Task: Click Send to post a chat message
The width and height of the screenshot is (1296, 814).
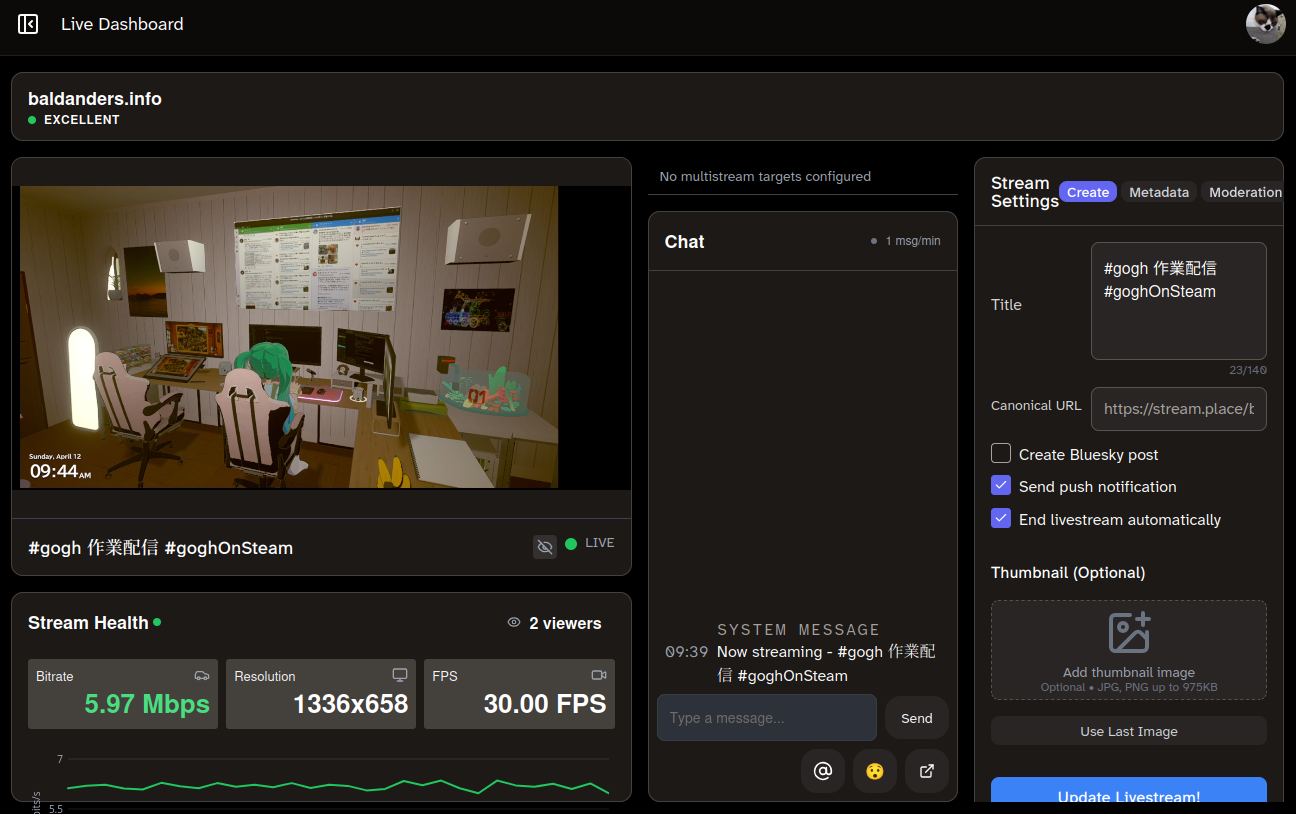Action: pos(916,717)
